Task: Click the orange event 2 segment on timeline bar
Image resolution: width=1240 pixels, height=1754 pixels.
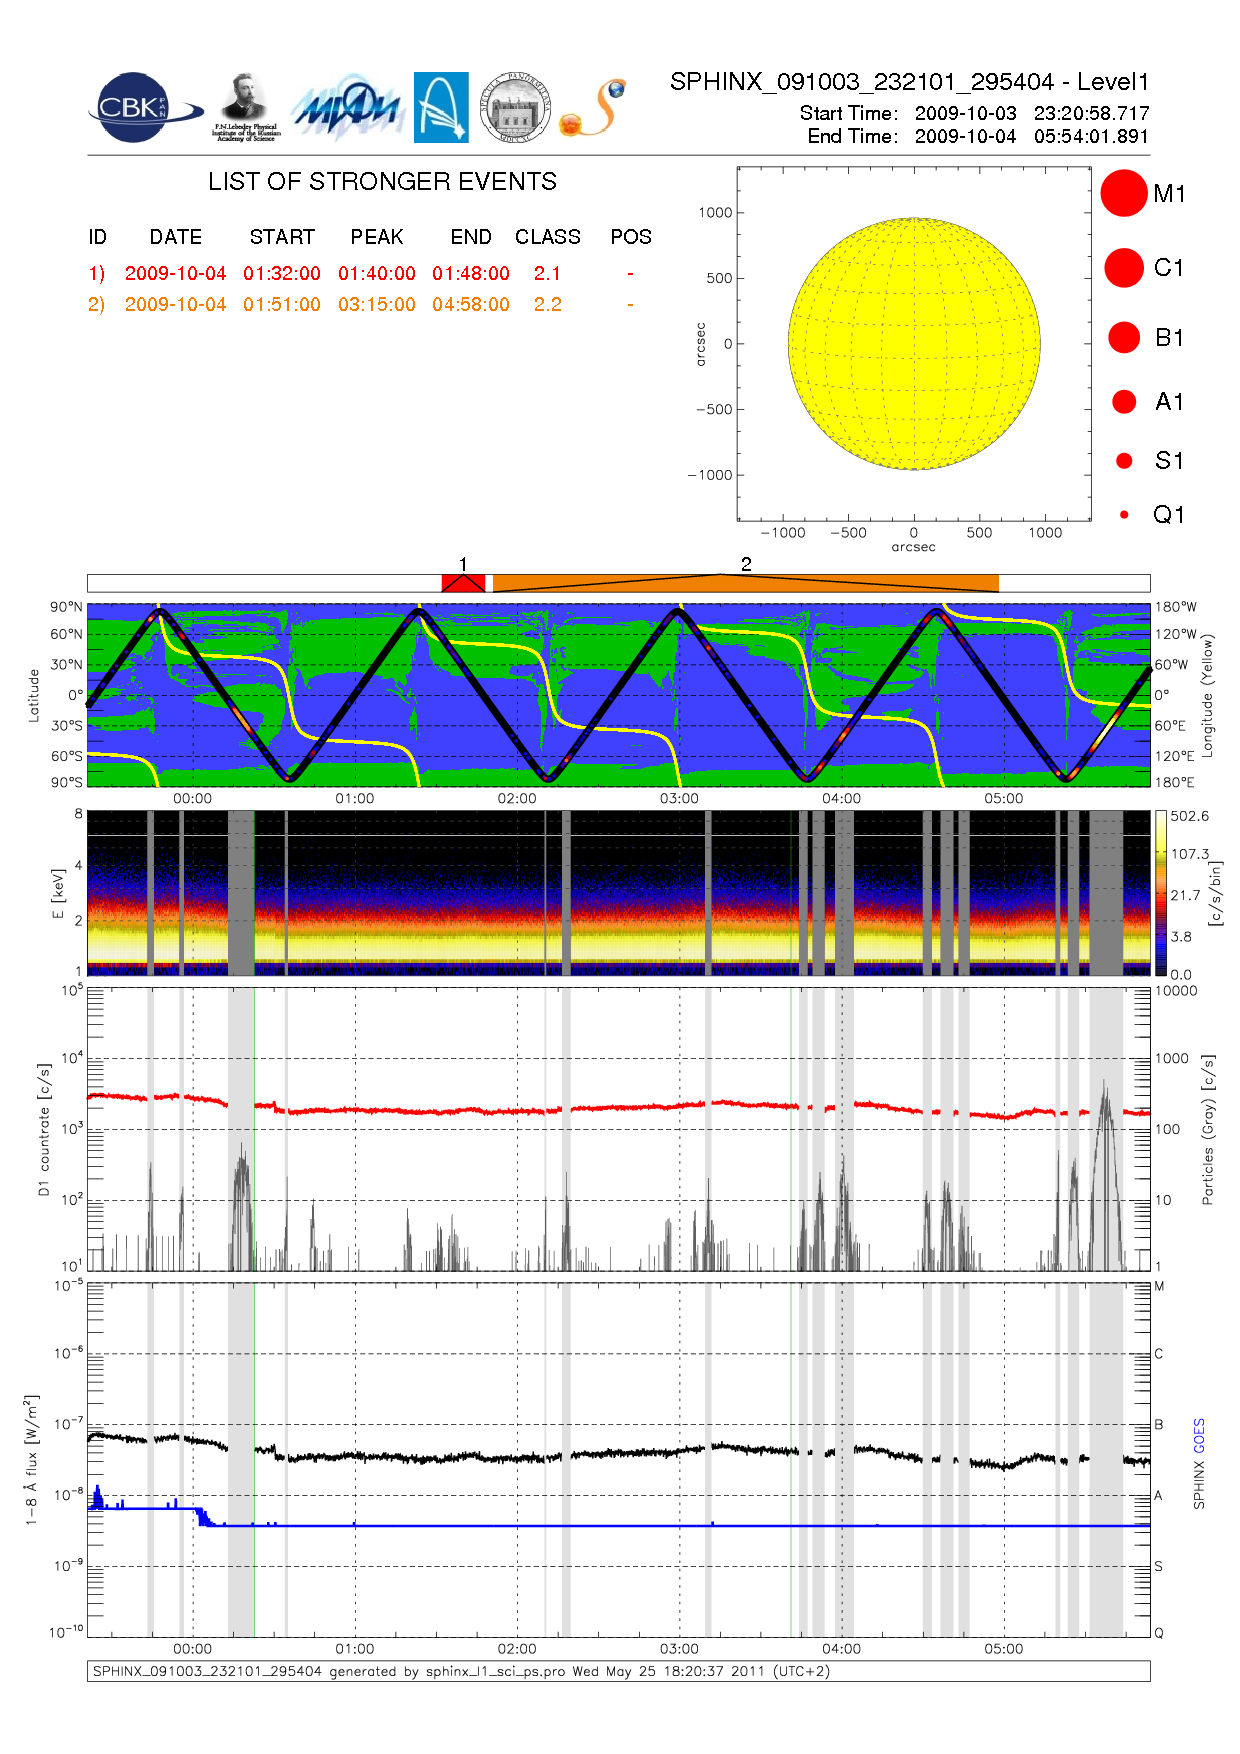Action: pyautogui.click(x=745, y=583)
